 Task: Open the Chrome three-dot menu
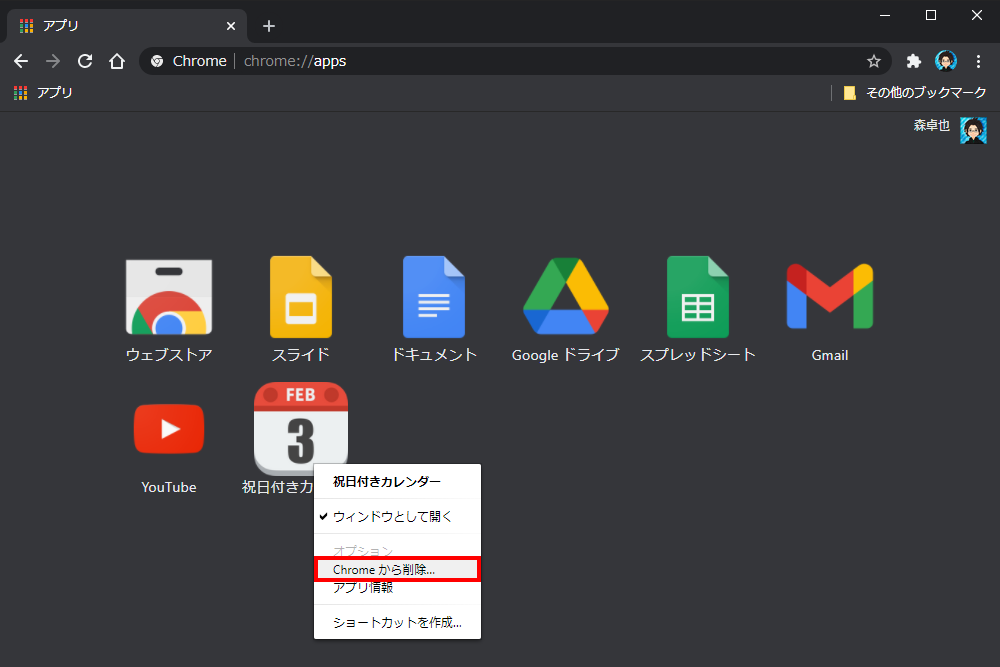coord(978,61)
